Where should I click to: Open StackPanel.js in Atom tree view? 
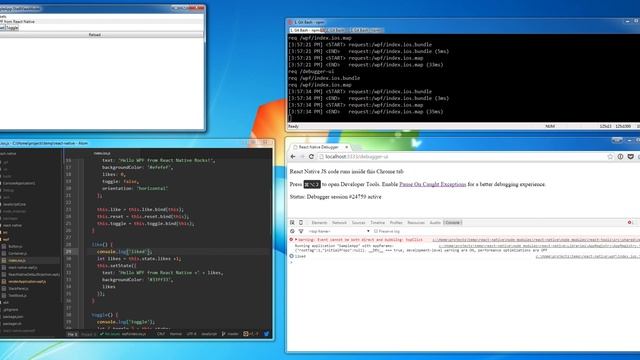[18, 289]
